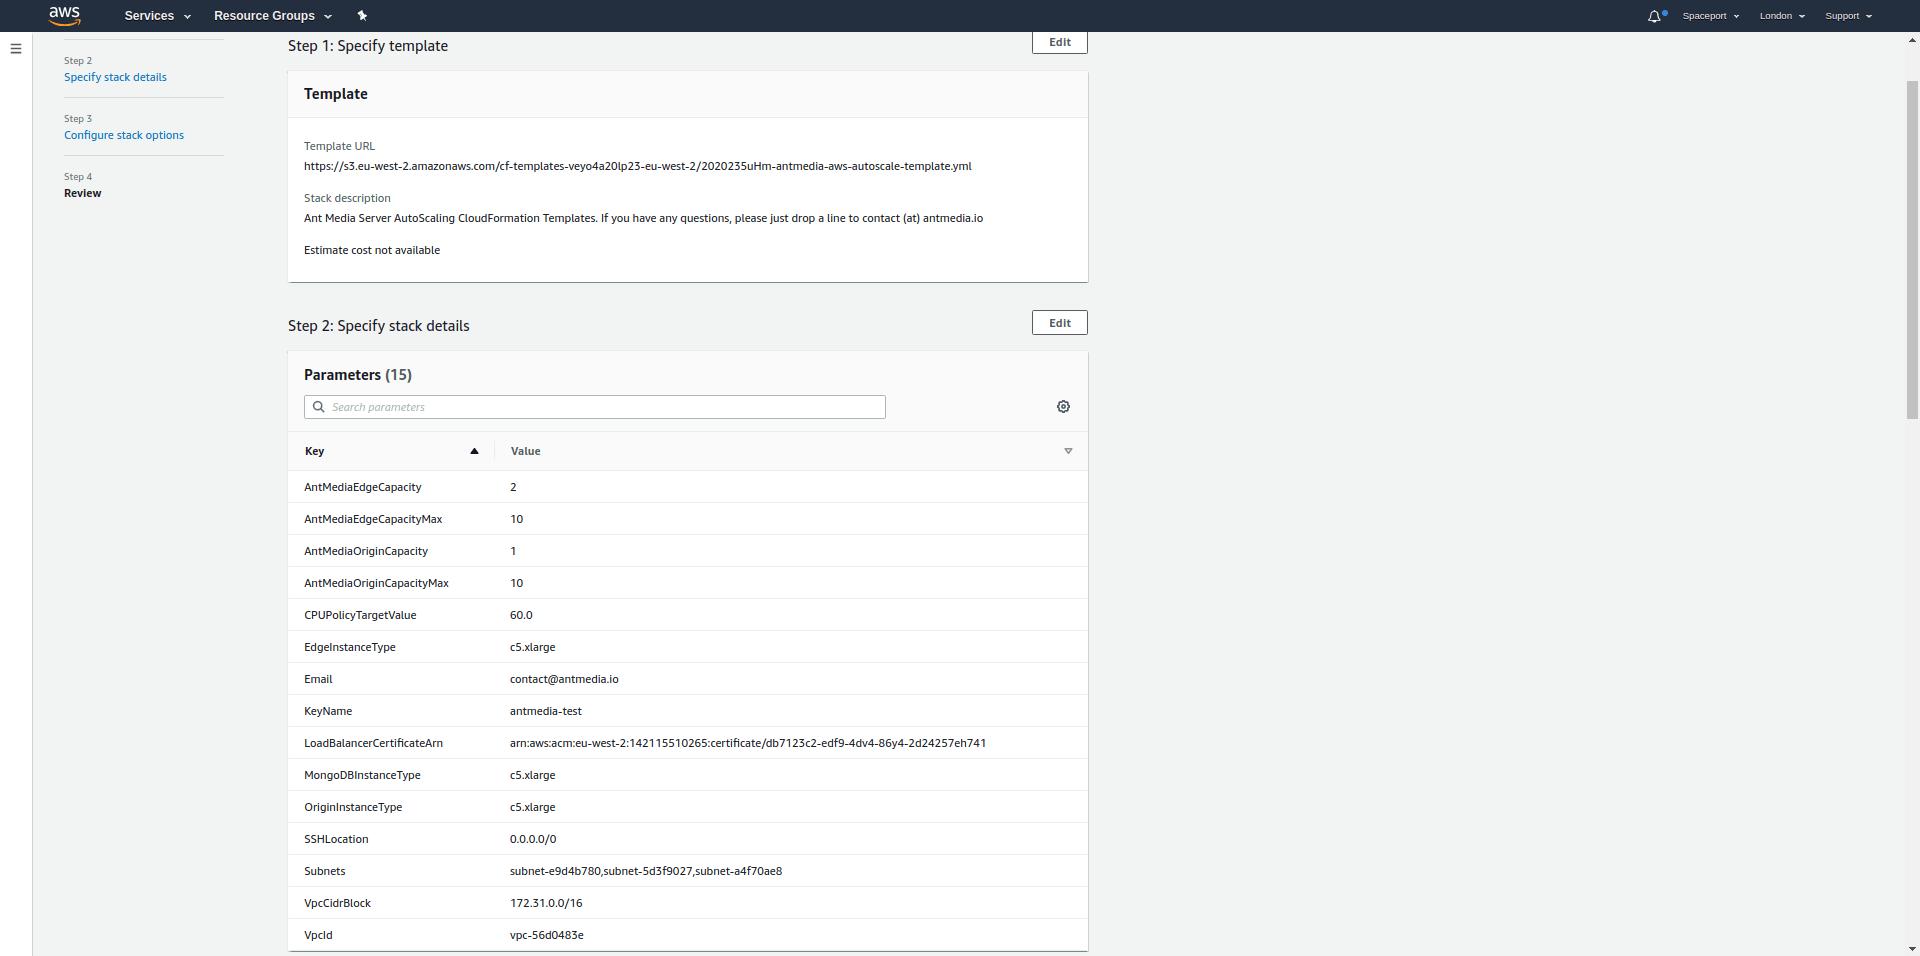
Task: Open parameters table settings gear
Action: [1063, 407]
